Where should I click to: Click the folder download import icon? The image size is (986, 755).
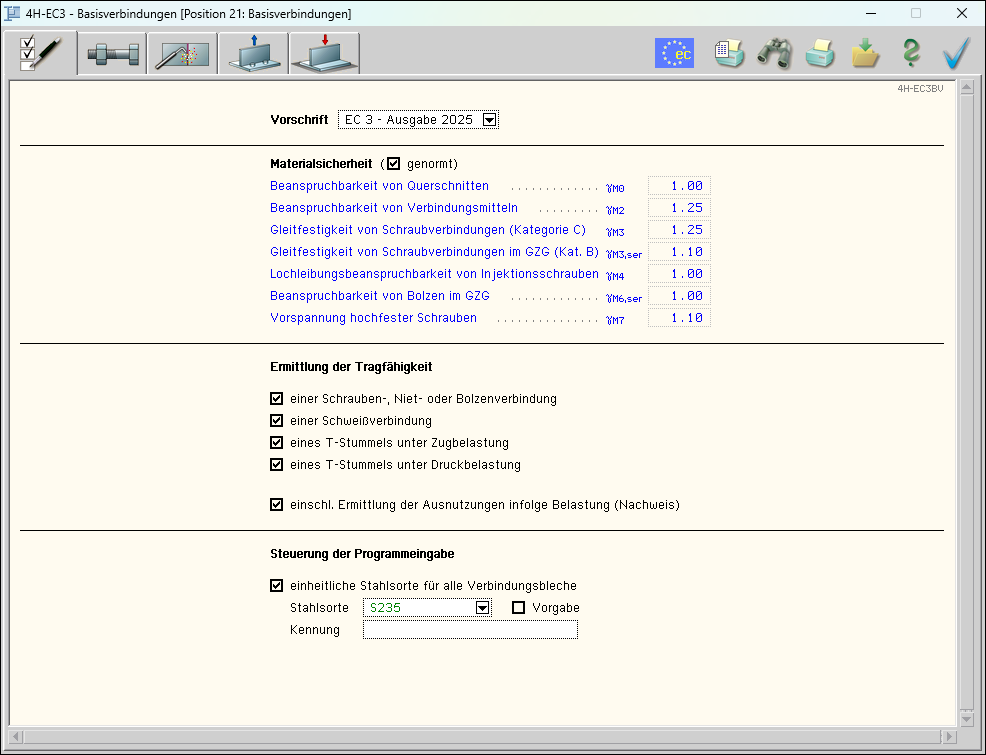pos(865,53)
